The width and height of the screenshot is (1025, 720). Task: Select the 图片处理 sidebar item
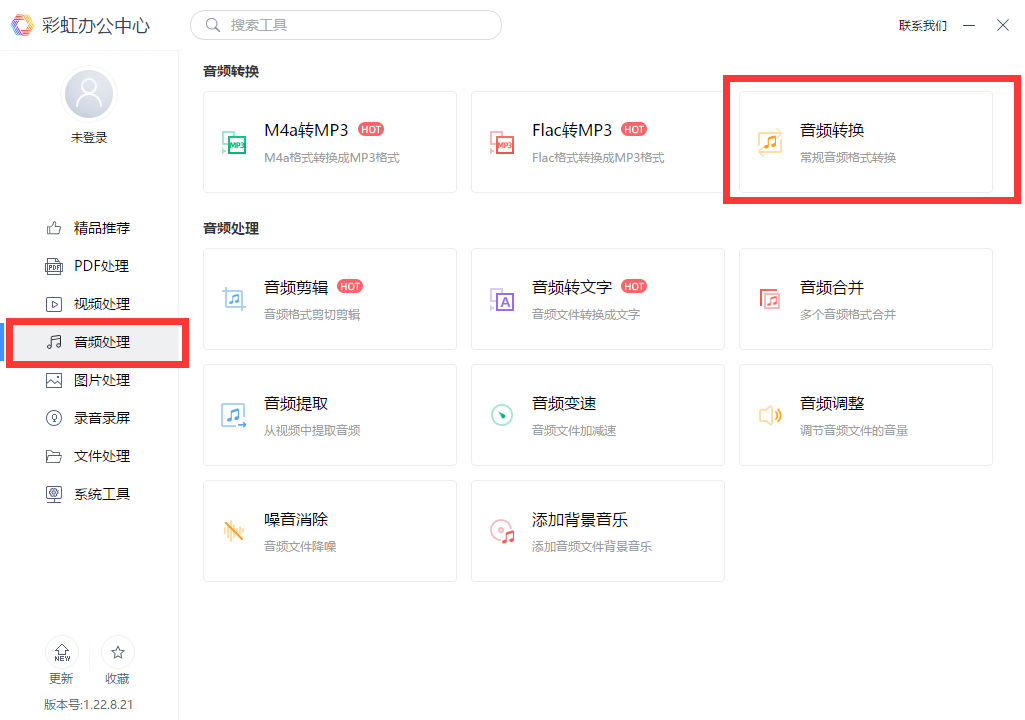(90, 379)
